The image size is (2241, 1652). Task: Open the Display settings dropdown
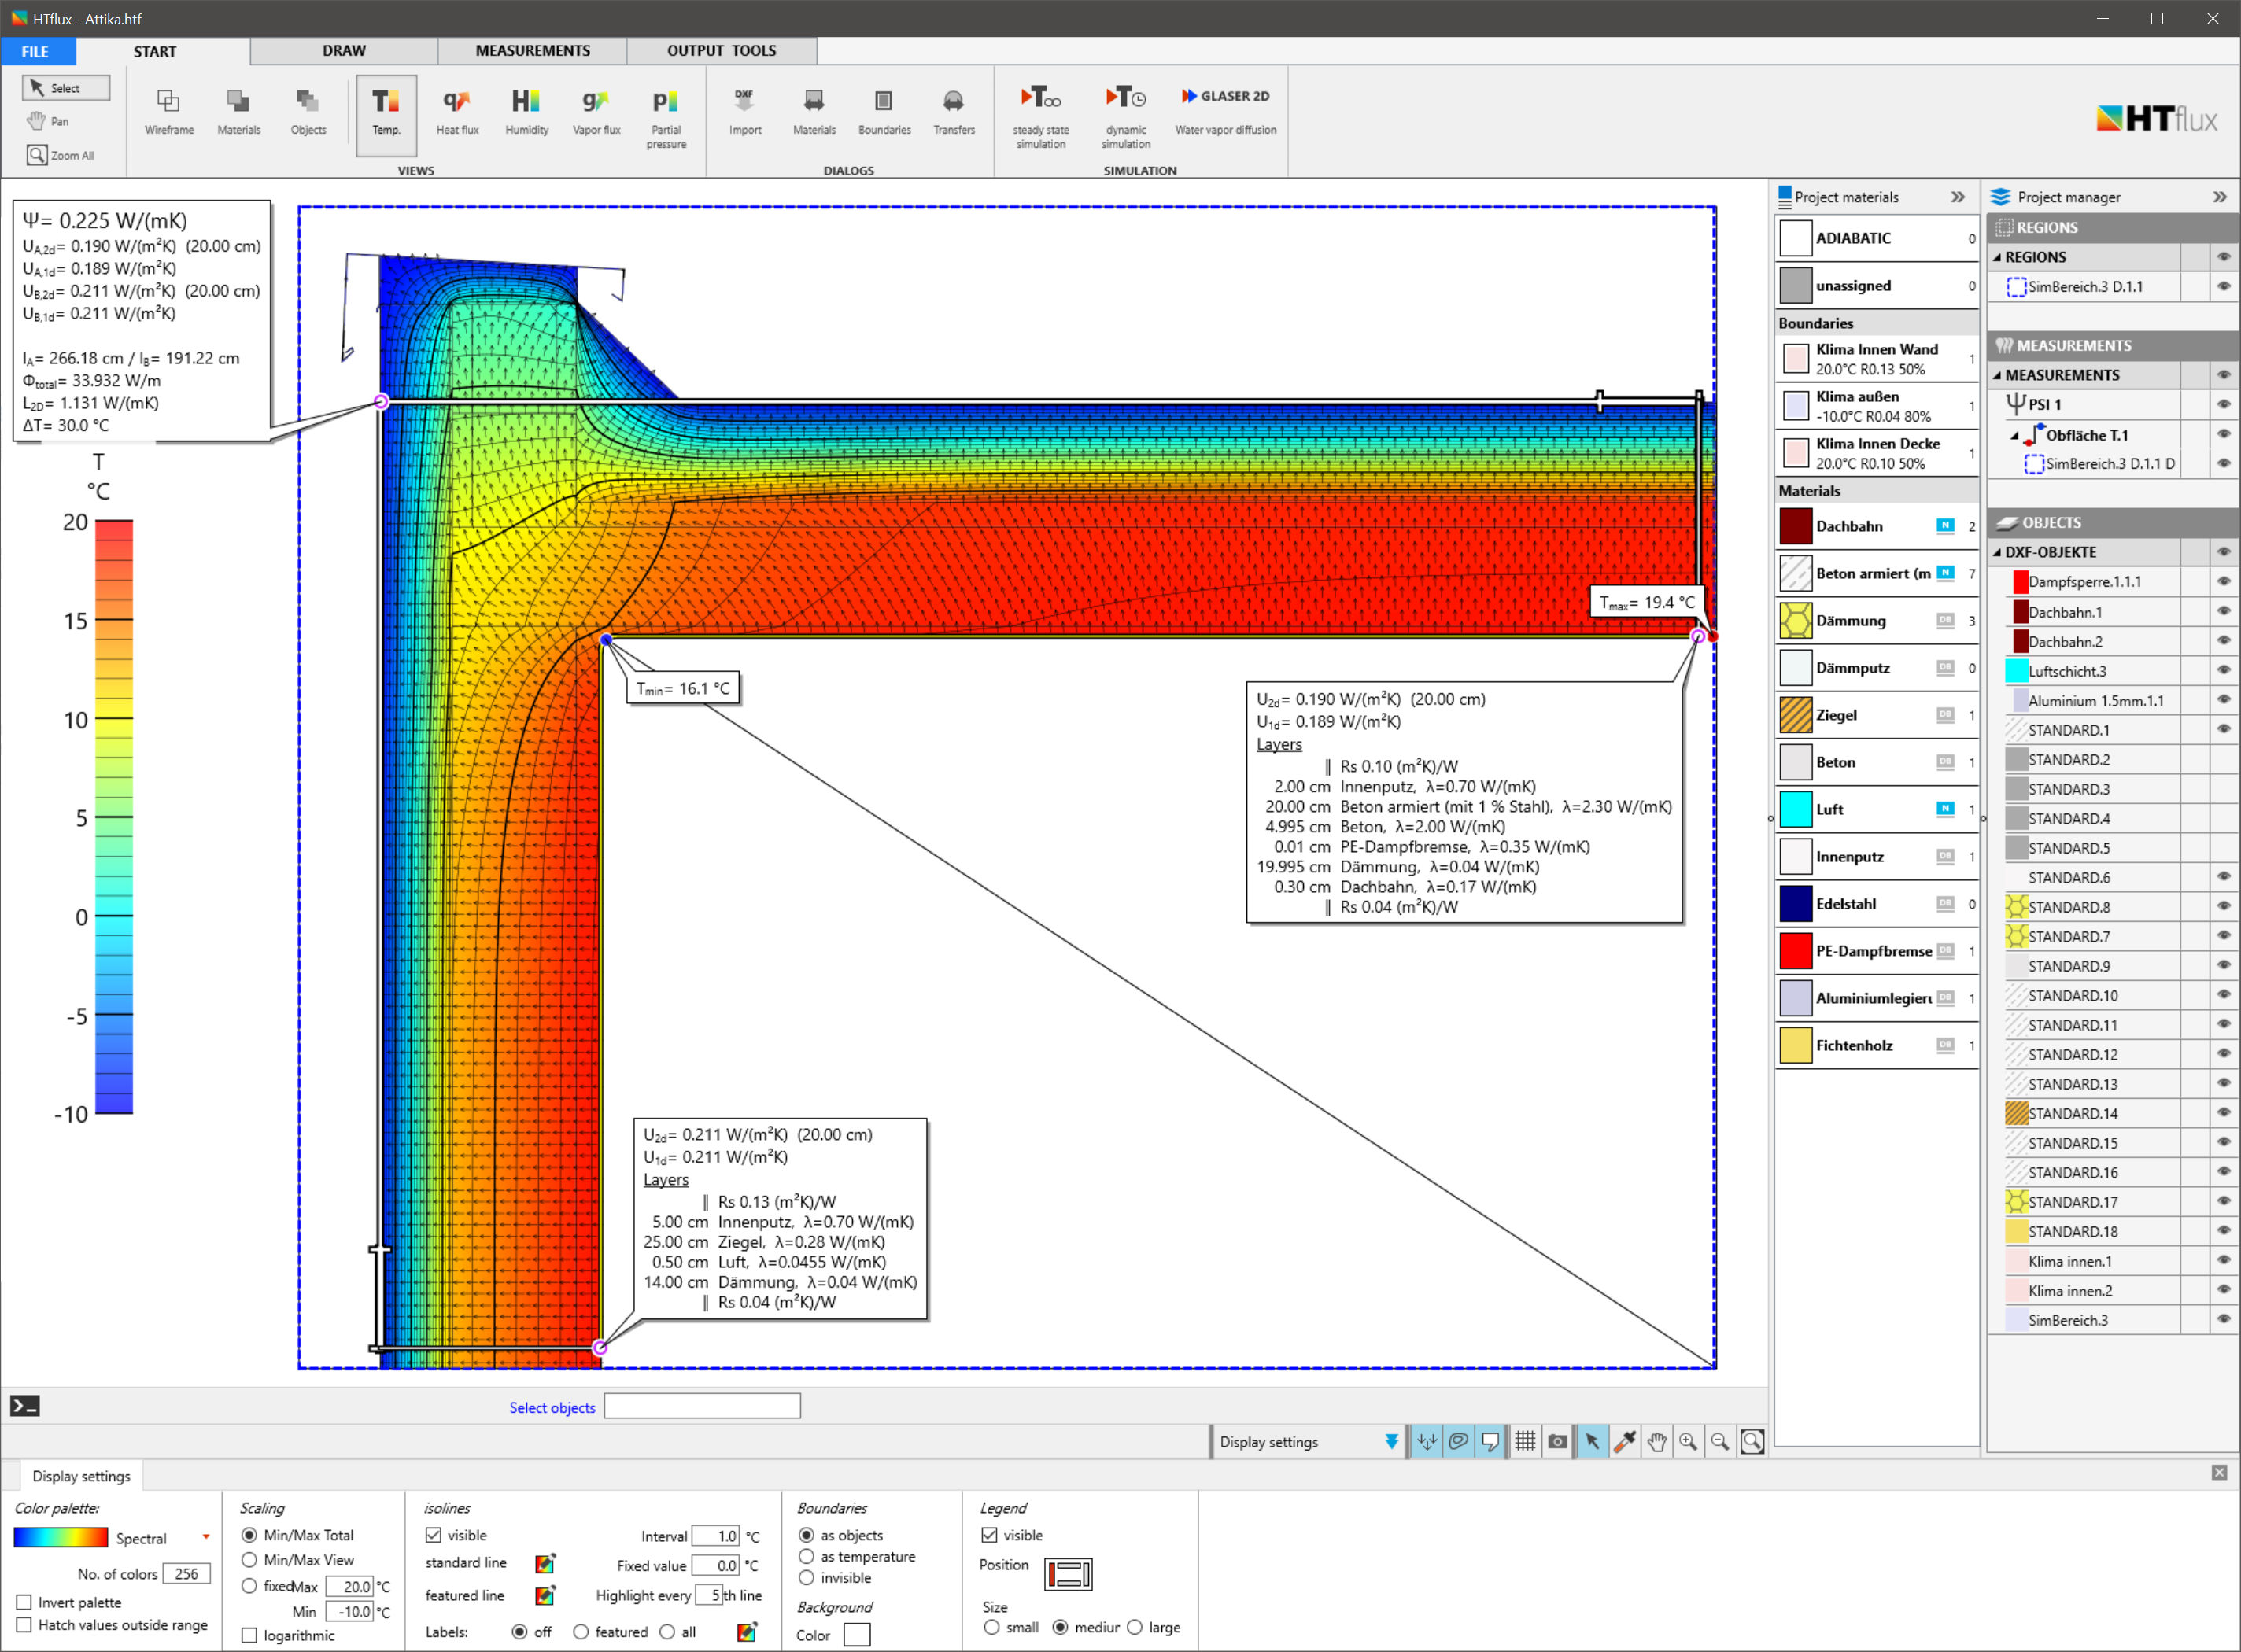pyautogui.click(x=1391, y=1441)
